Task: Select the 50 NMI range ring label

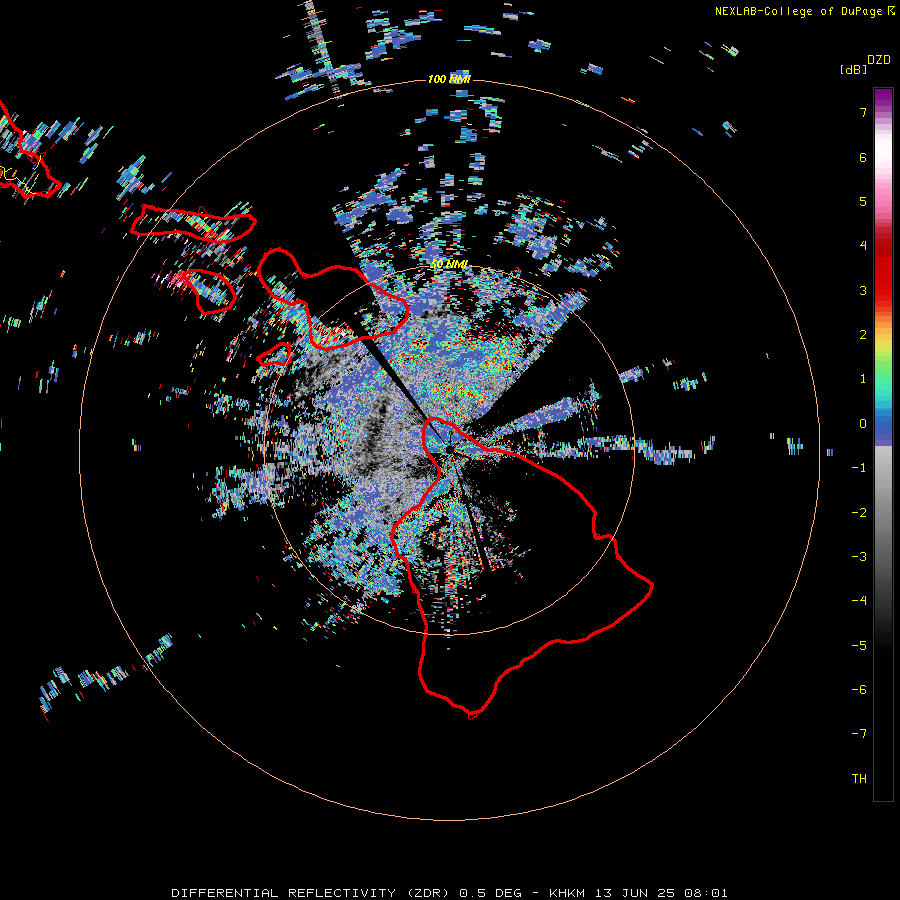Action: tap(449, 264)
